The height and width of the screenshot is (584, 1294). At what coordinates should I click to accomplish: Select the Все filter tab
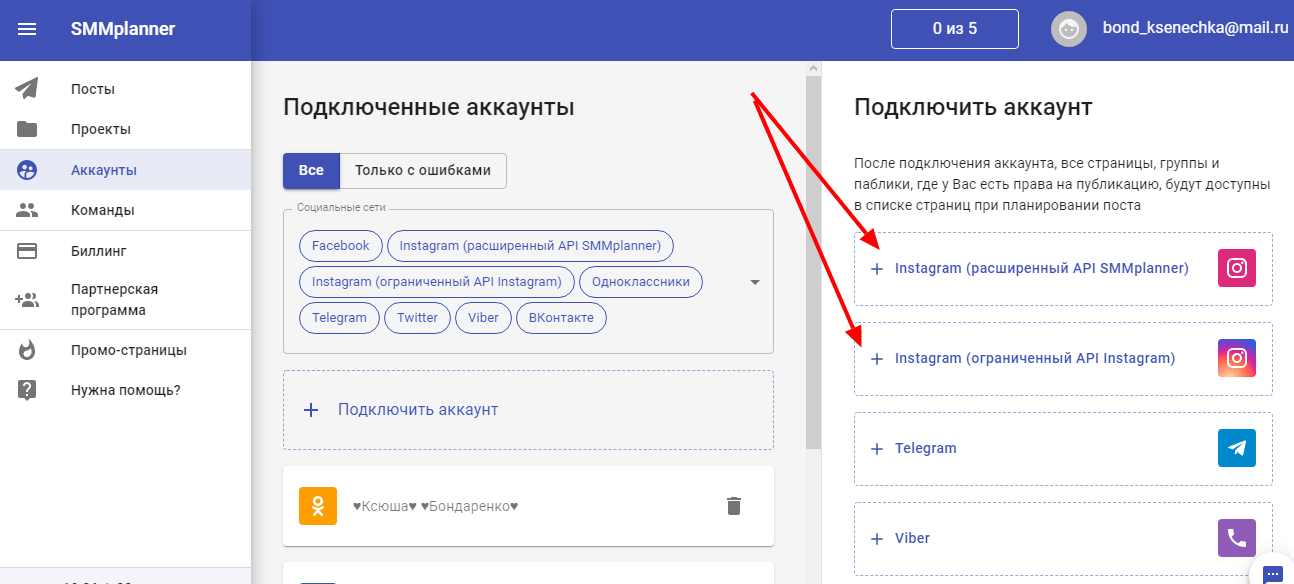tap(311, 170)
